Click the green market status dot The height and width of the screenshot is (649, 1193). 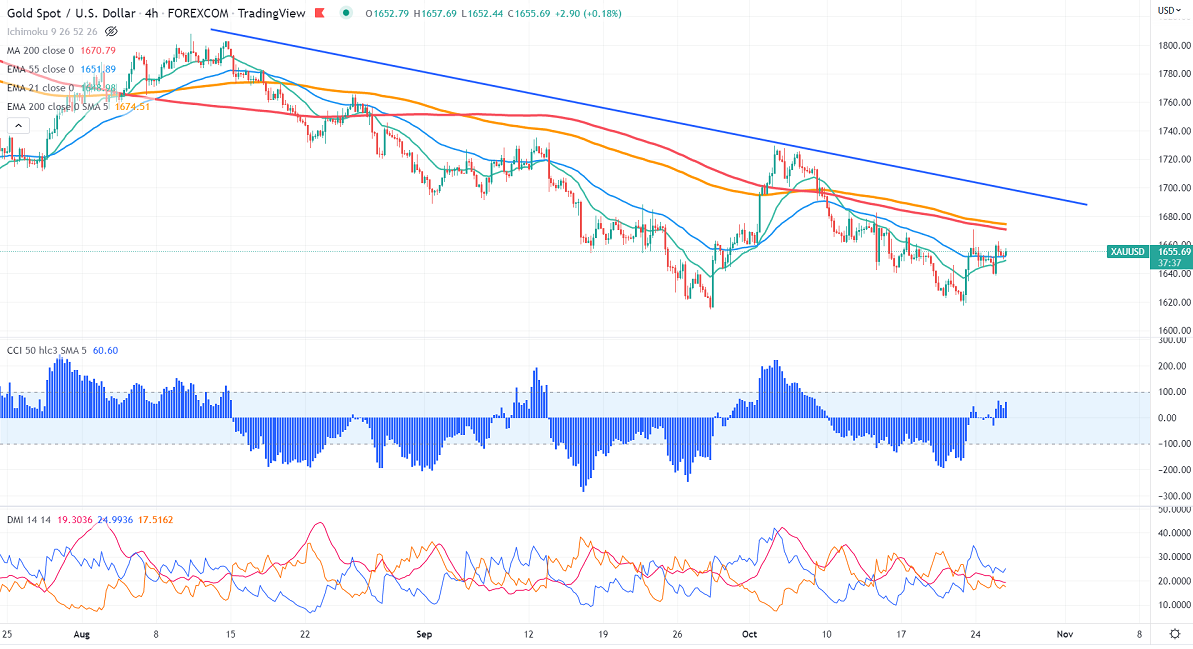[346, 13]
